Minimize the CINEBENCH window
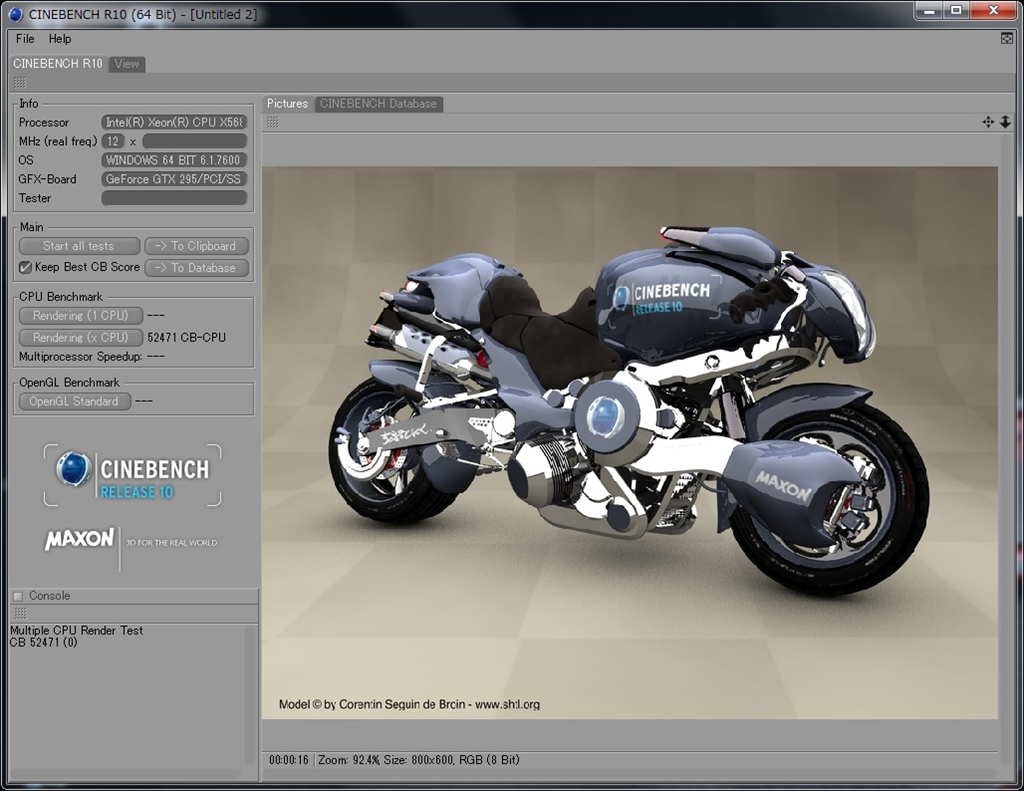The image size is (1024, 791). pyautogui.click(x=930, y=10)
